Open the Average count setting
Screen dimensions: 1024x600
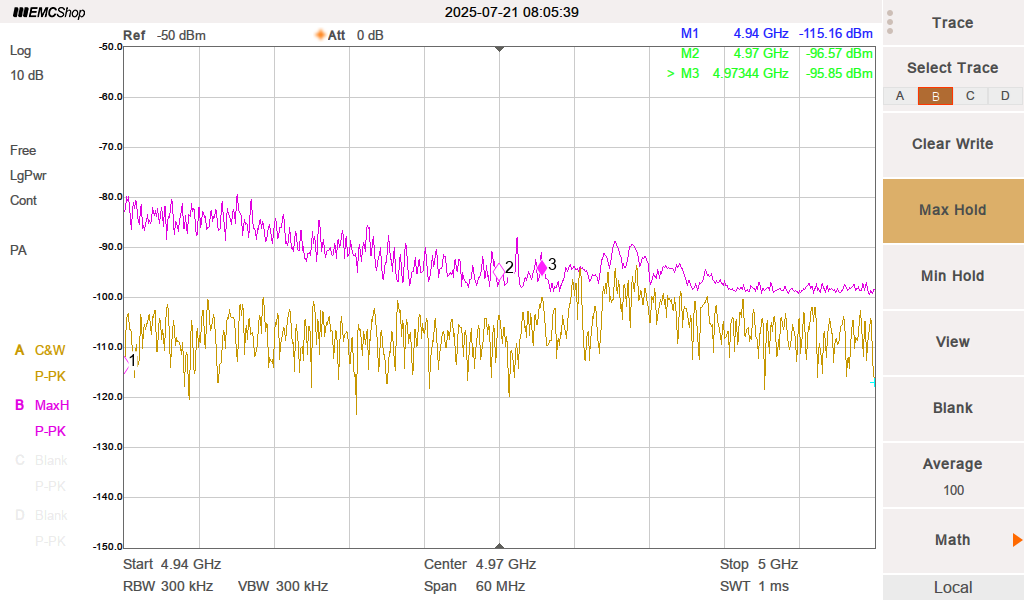(x=952, y=476)
